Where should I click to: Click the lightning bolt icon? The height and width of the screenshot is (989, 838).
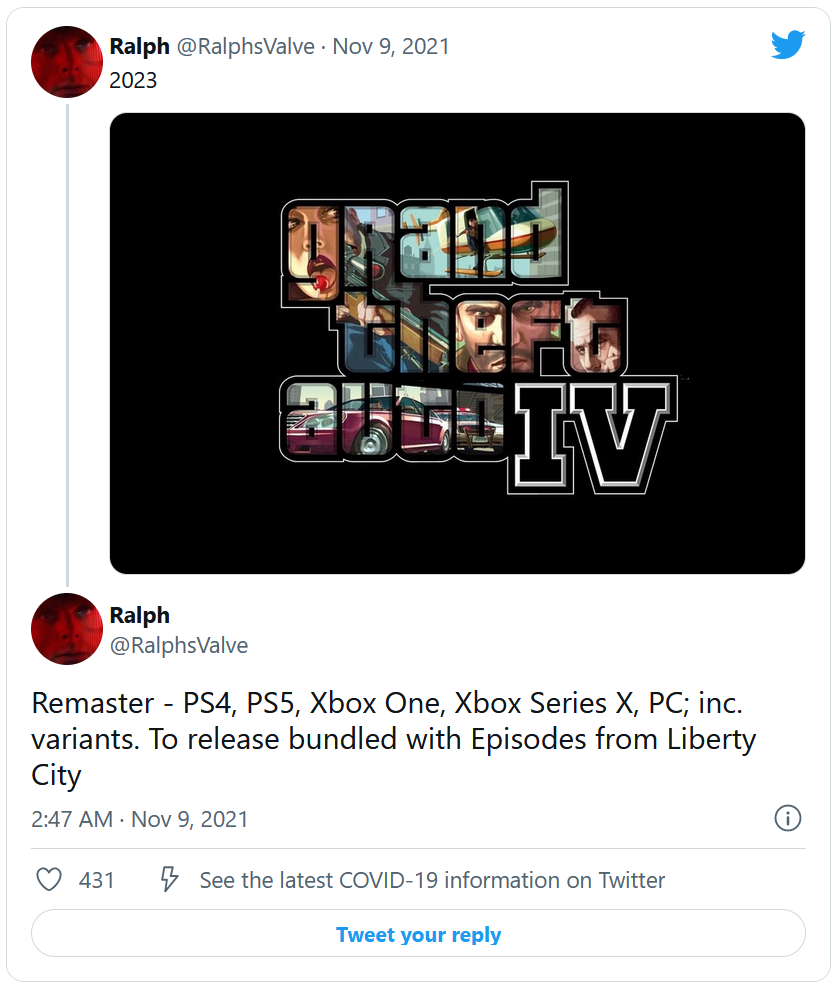170,880
